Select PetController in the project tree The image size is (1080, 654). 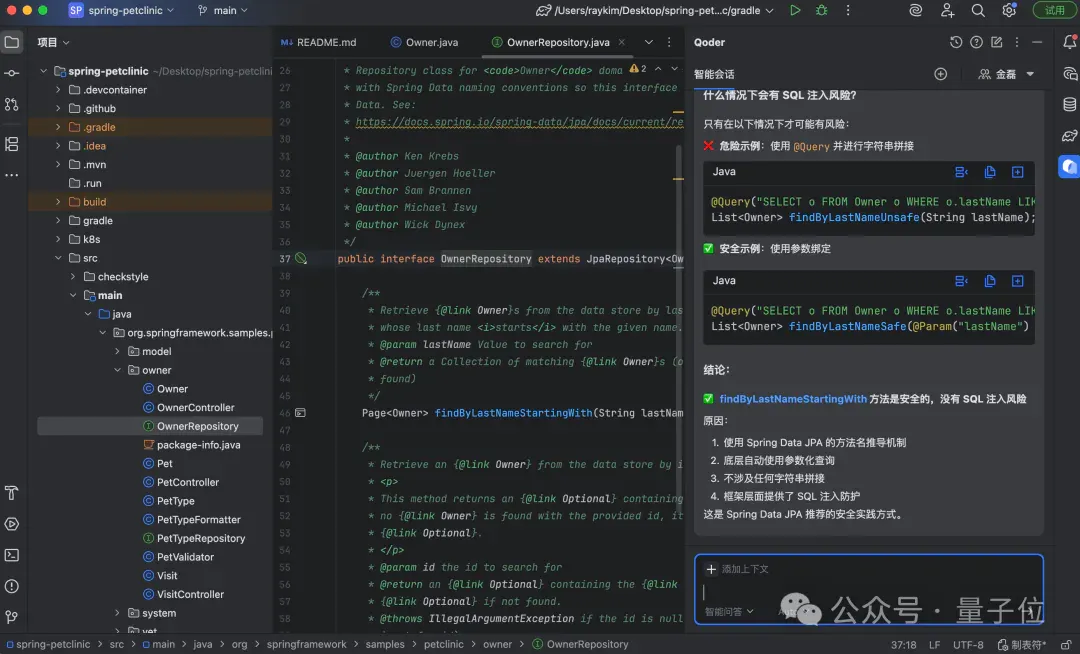coord(187,482)
